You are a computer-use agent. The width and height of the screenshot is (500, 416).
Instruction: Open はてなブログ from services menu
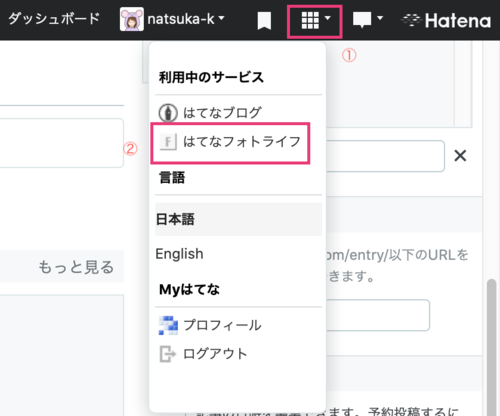pos(222,113)
